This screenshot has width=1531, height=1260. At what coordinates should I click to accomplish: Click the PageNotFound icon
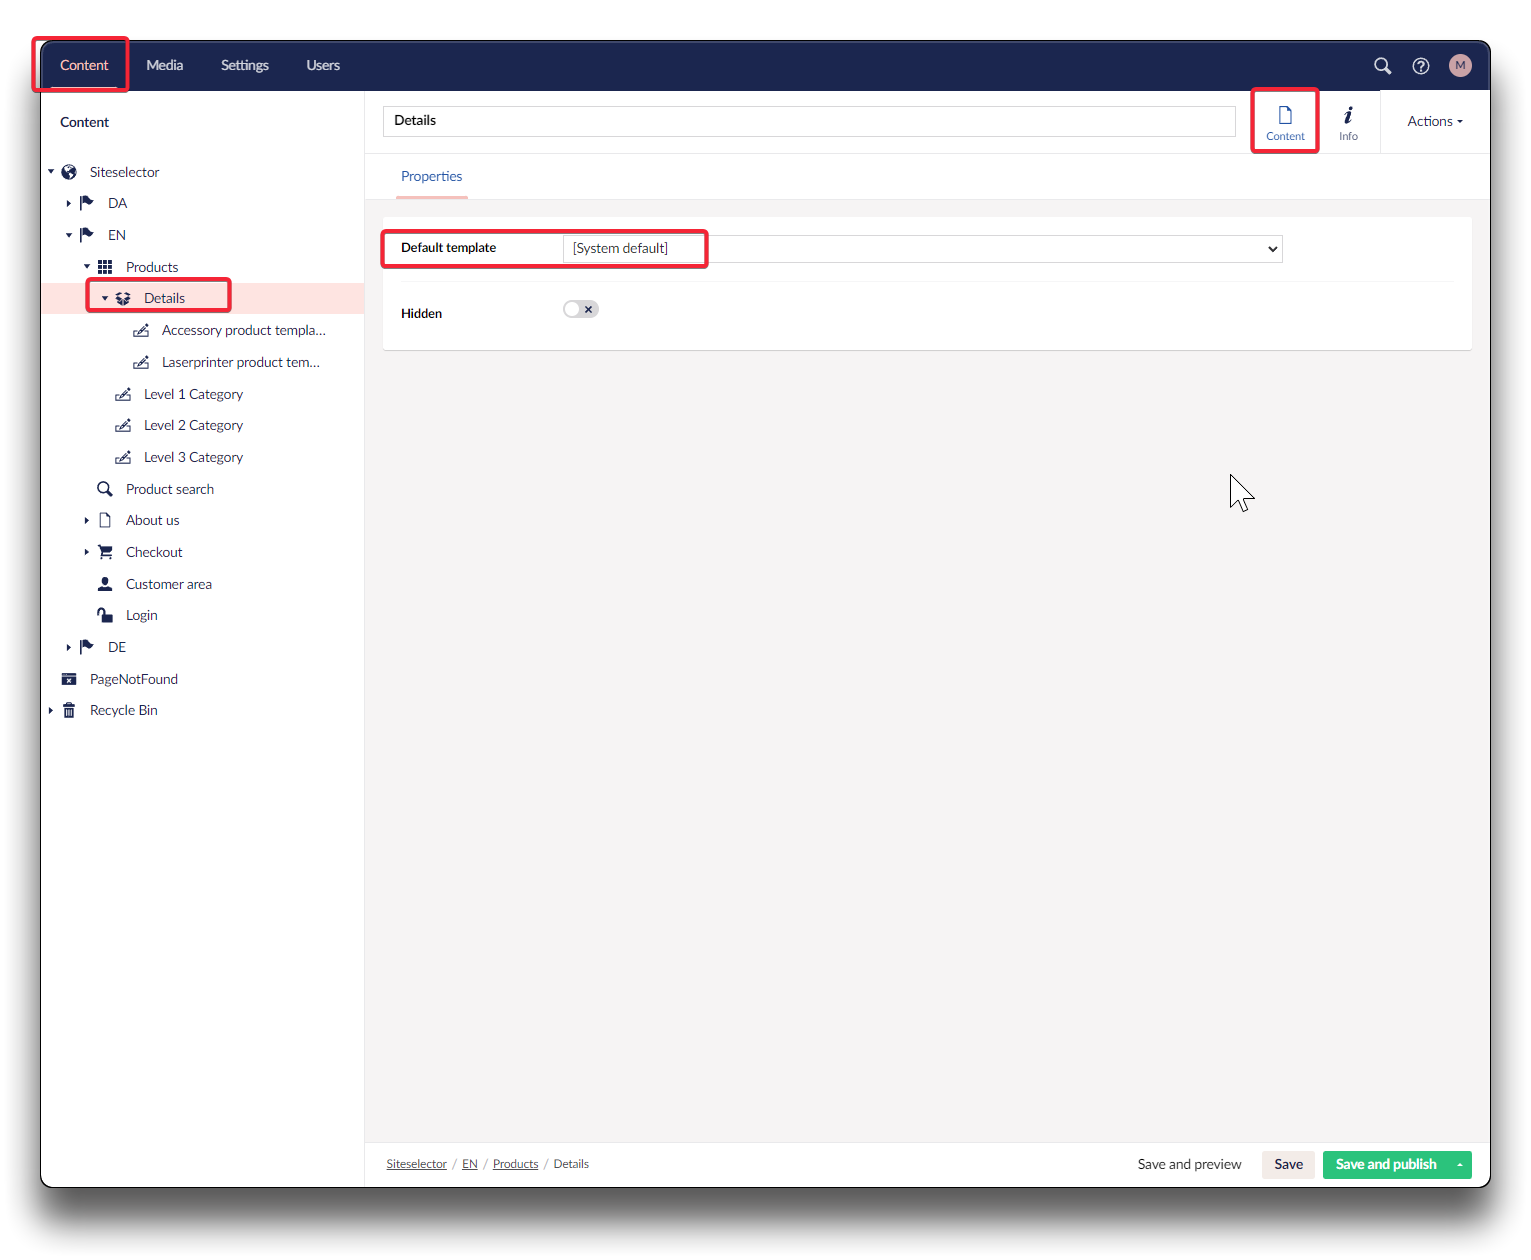pos(69,679)
